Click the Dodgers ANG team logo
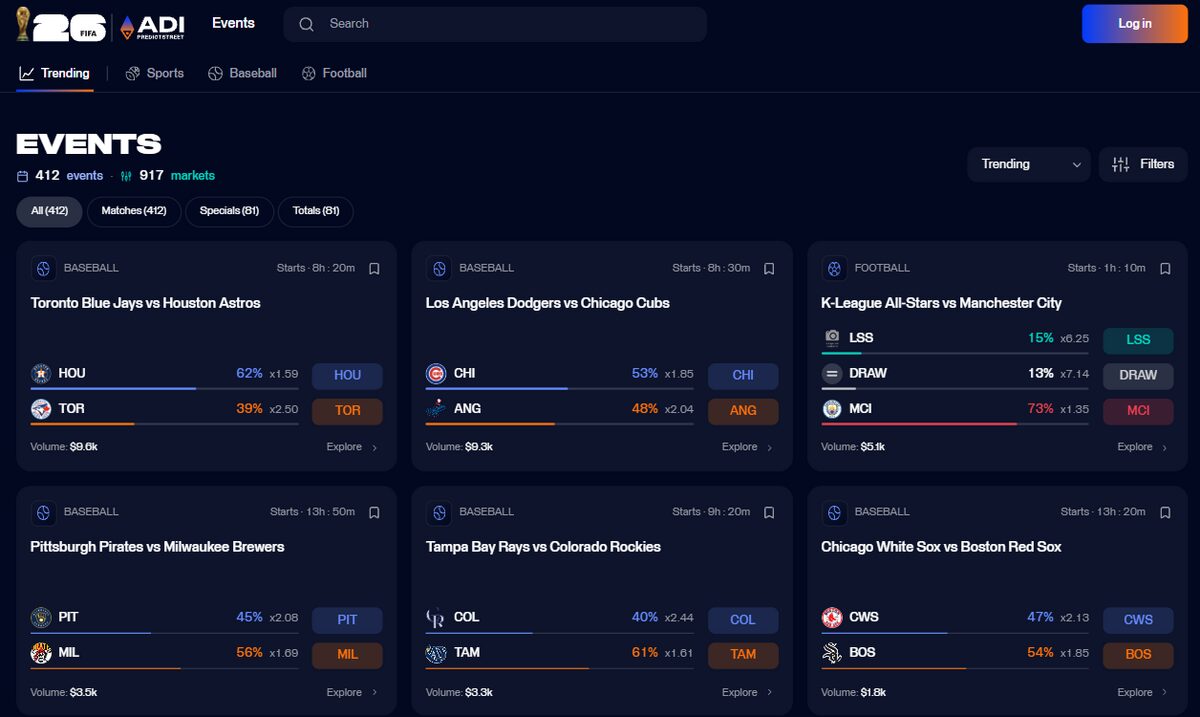The image size is (1200, 717). click(x=436, y=409)
